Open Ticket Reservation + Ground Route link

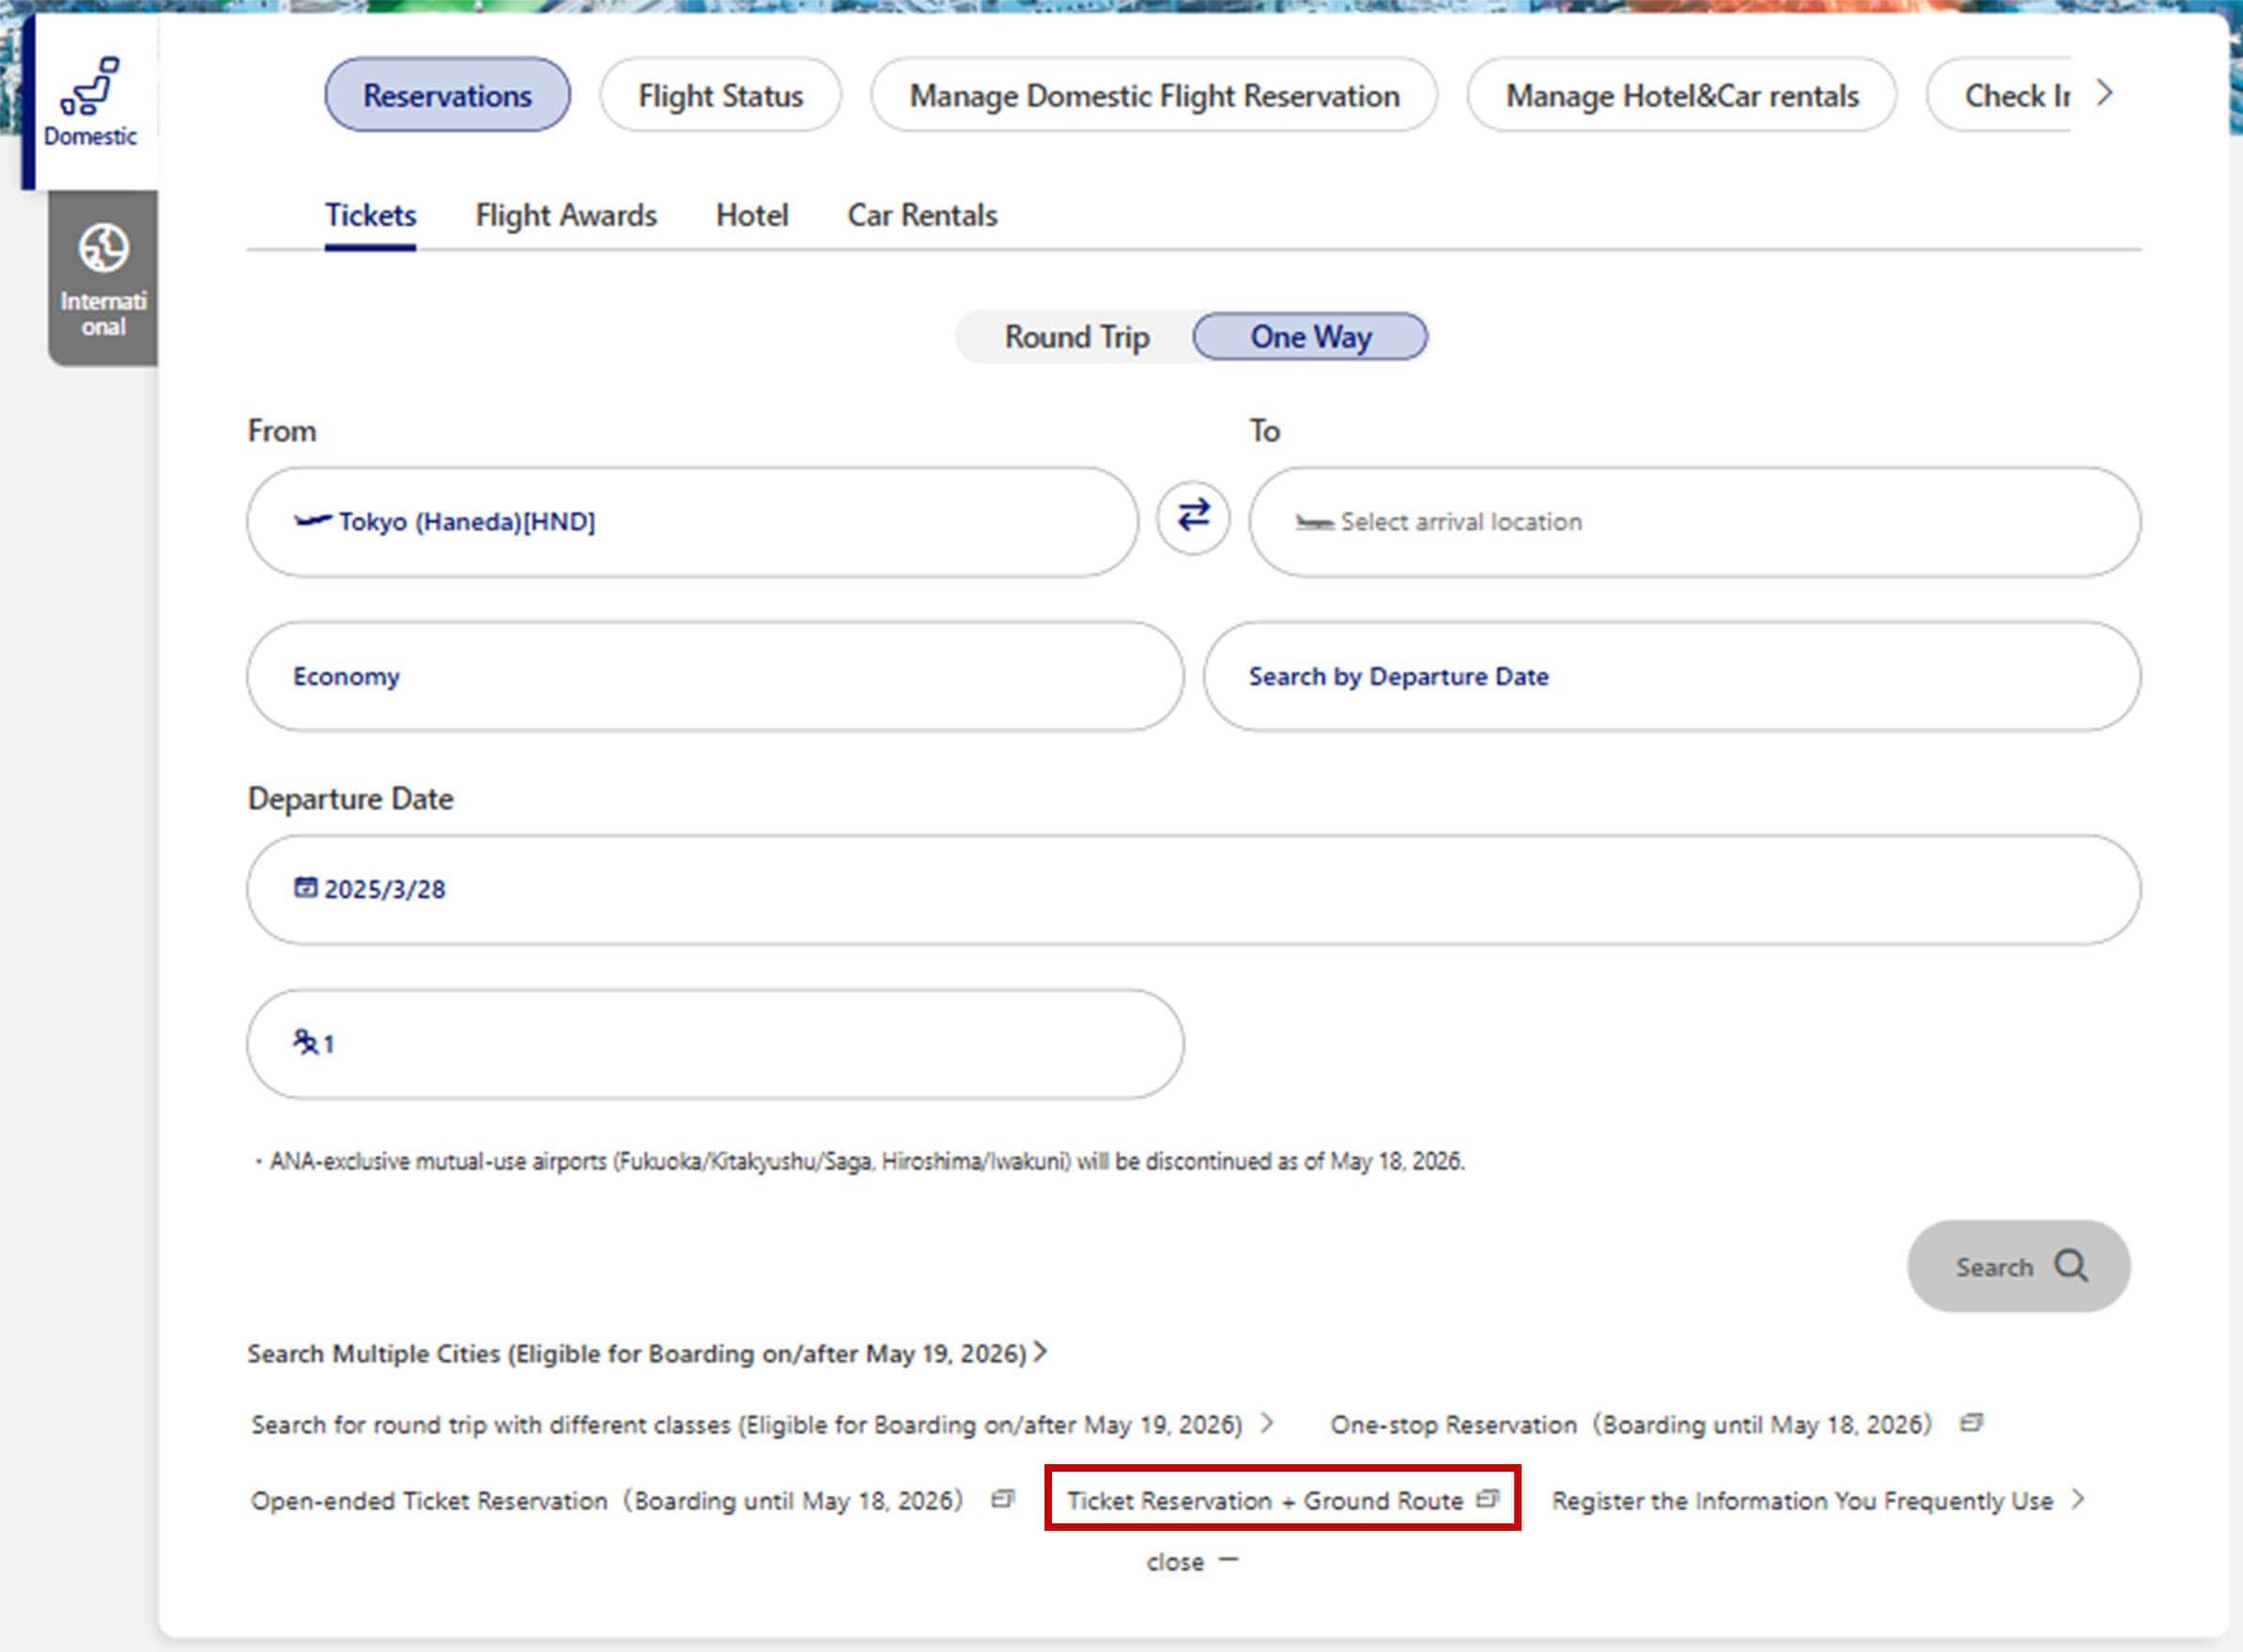(1283, 1500)
